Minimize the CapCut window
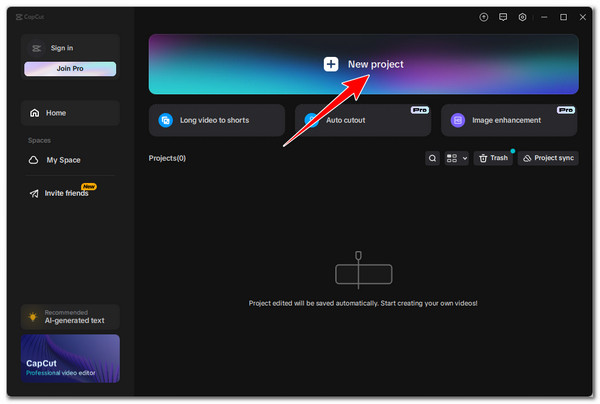Image resolution: width=600 pixels, height=404 pixels. (544, 17)
